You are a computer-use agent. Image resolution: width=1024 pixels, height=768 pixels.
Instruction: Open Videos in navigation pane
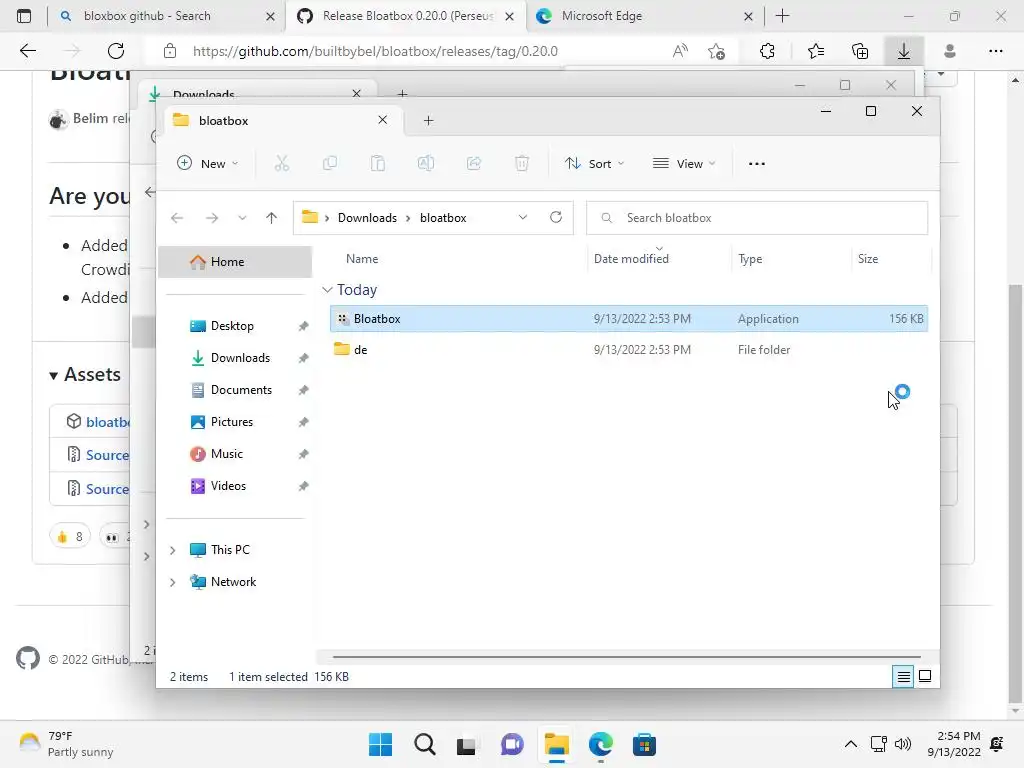228,486
